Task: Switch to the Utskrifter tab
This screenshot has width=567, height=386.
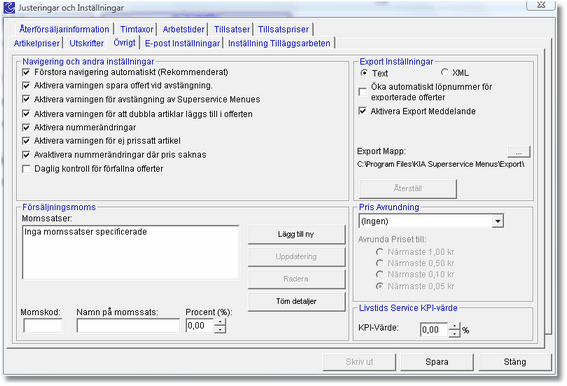Action: (x=86, y=43)
